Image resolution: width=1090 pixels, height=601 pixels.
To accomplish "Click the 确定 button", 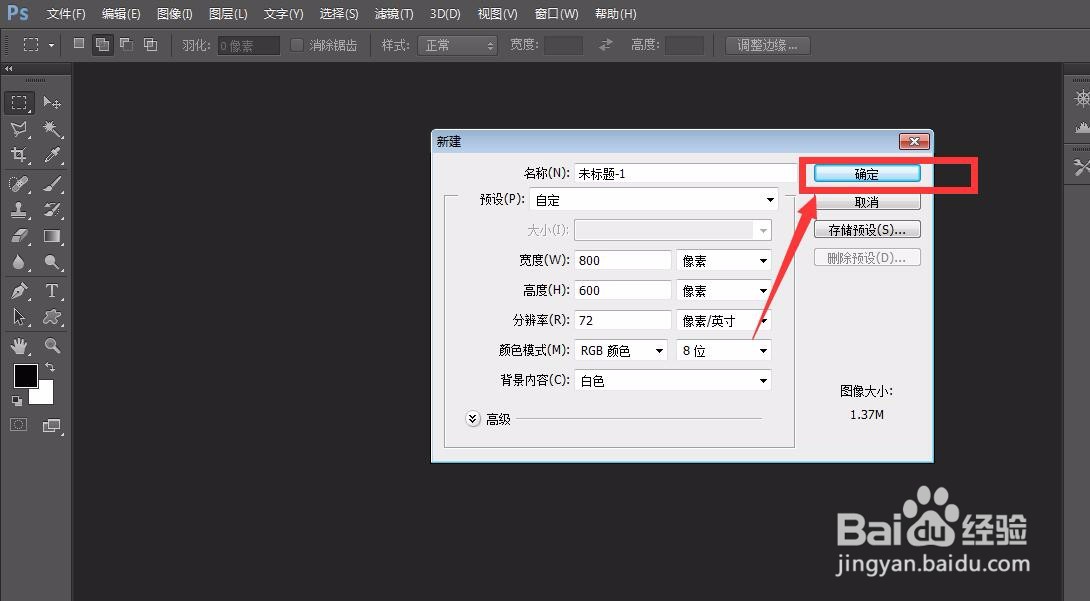I will click(866, 173).
